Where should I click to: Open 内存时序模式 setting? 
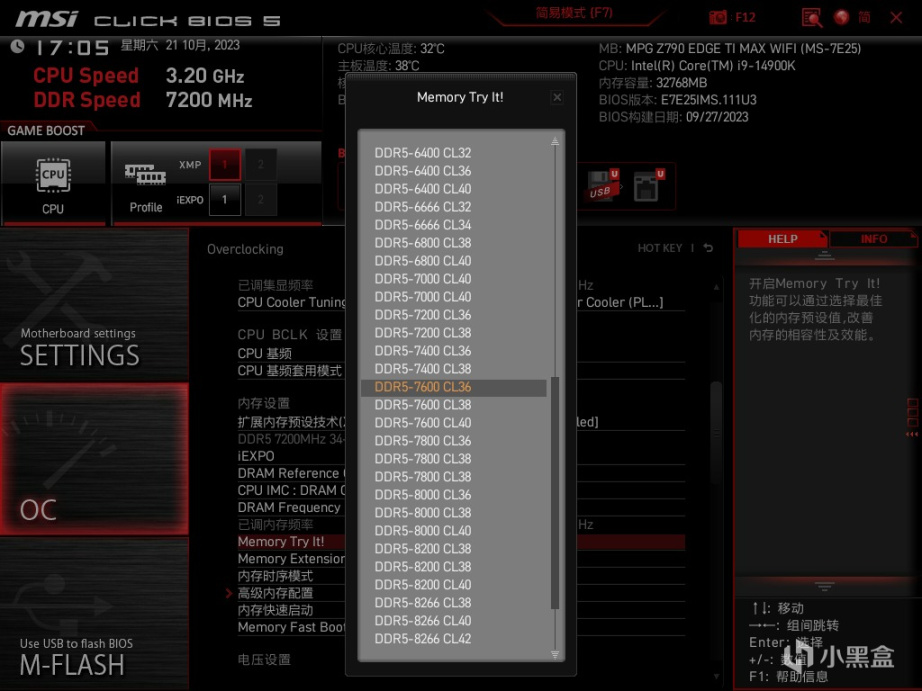291,576
